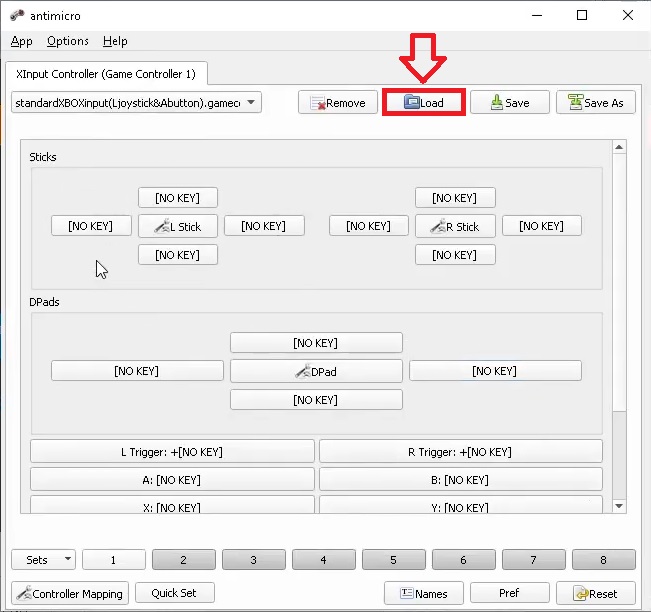
Task: Open the App menu
Action: [22, 41]
